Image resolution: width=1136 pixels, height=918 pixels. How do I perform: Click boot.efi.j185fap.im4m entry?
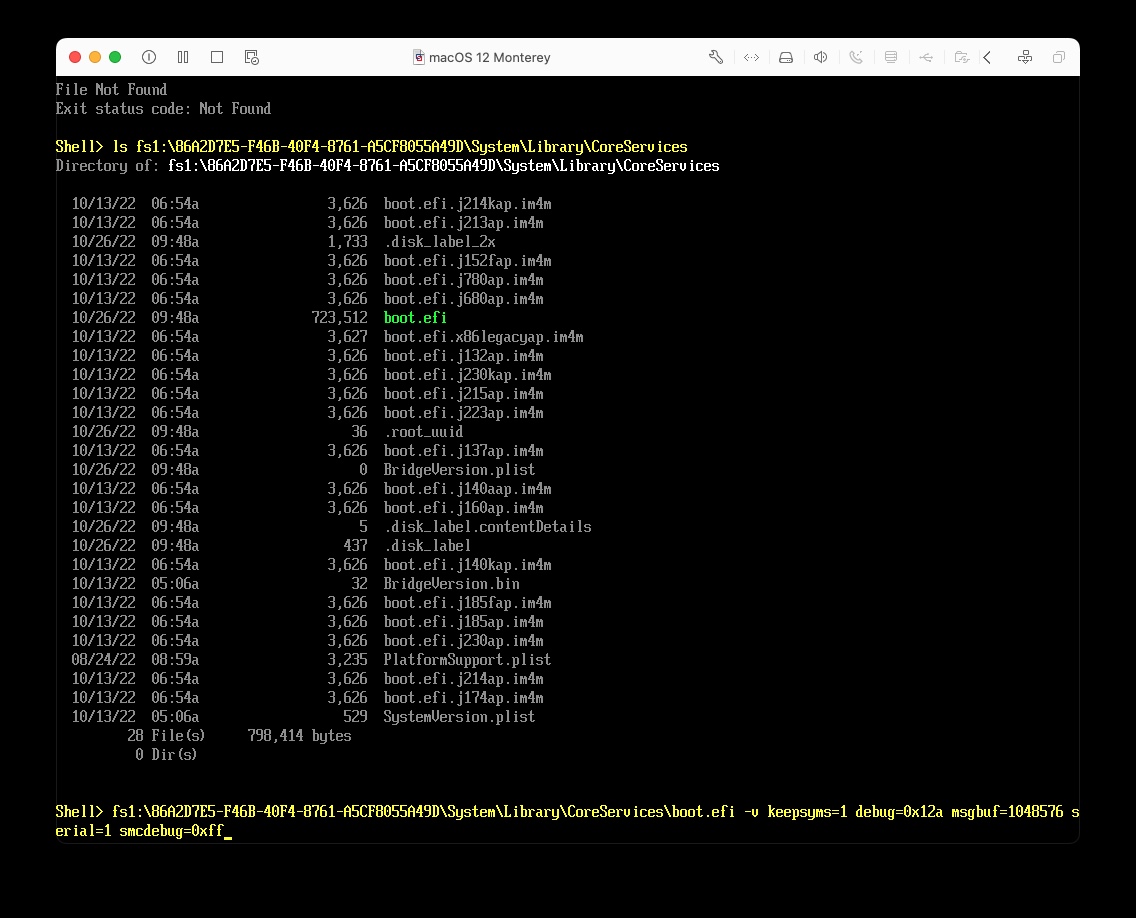pos(467,602)
